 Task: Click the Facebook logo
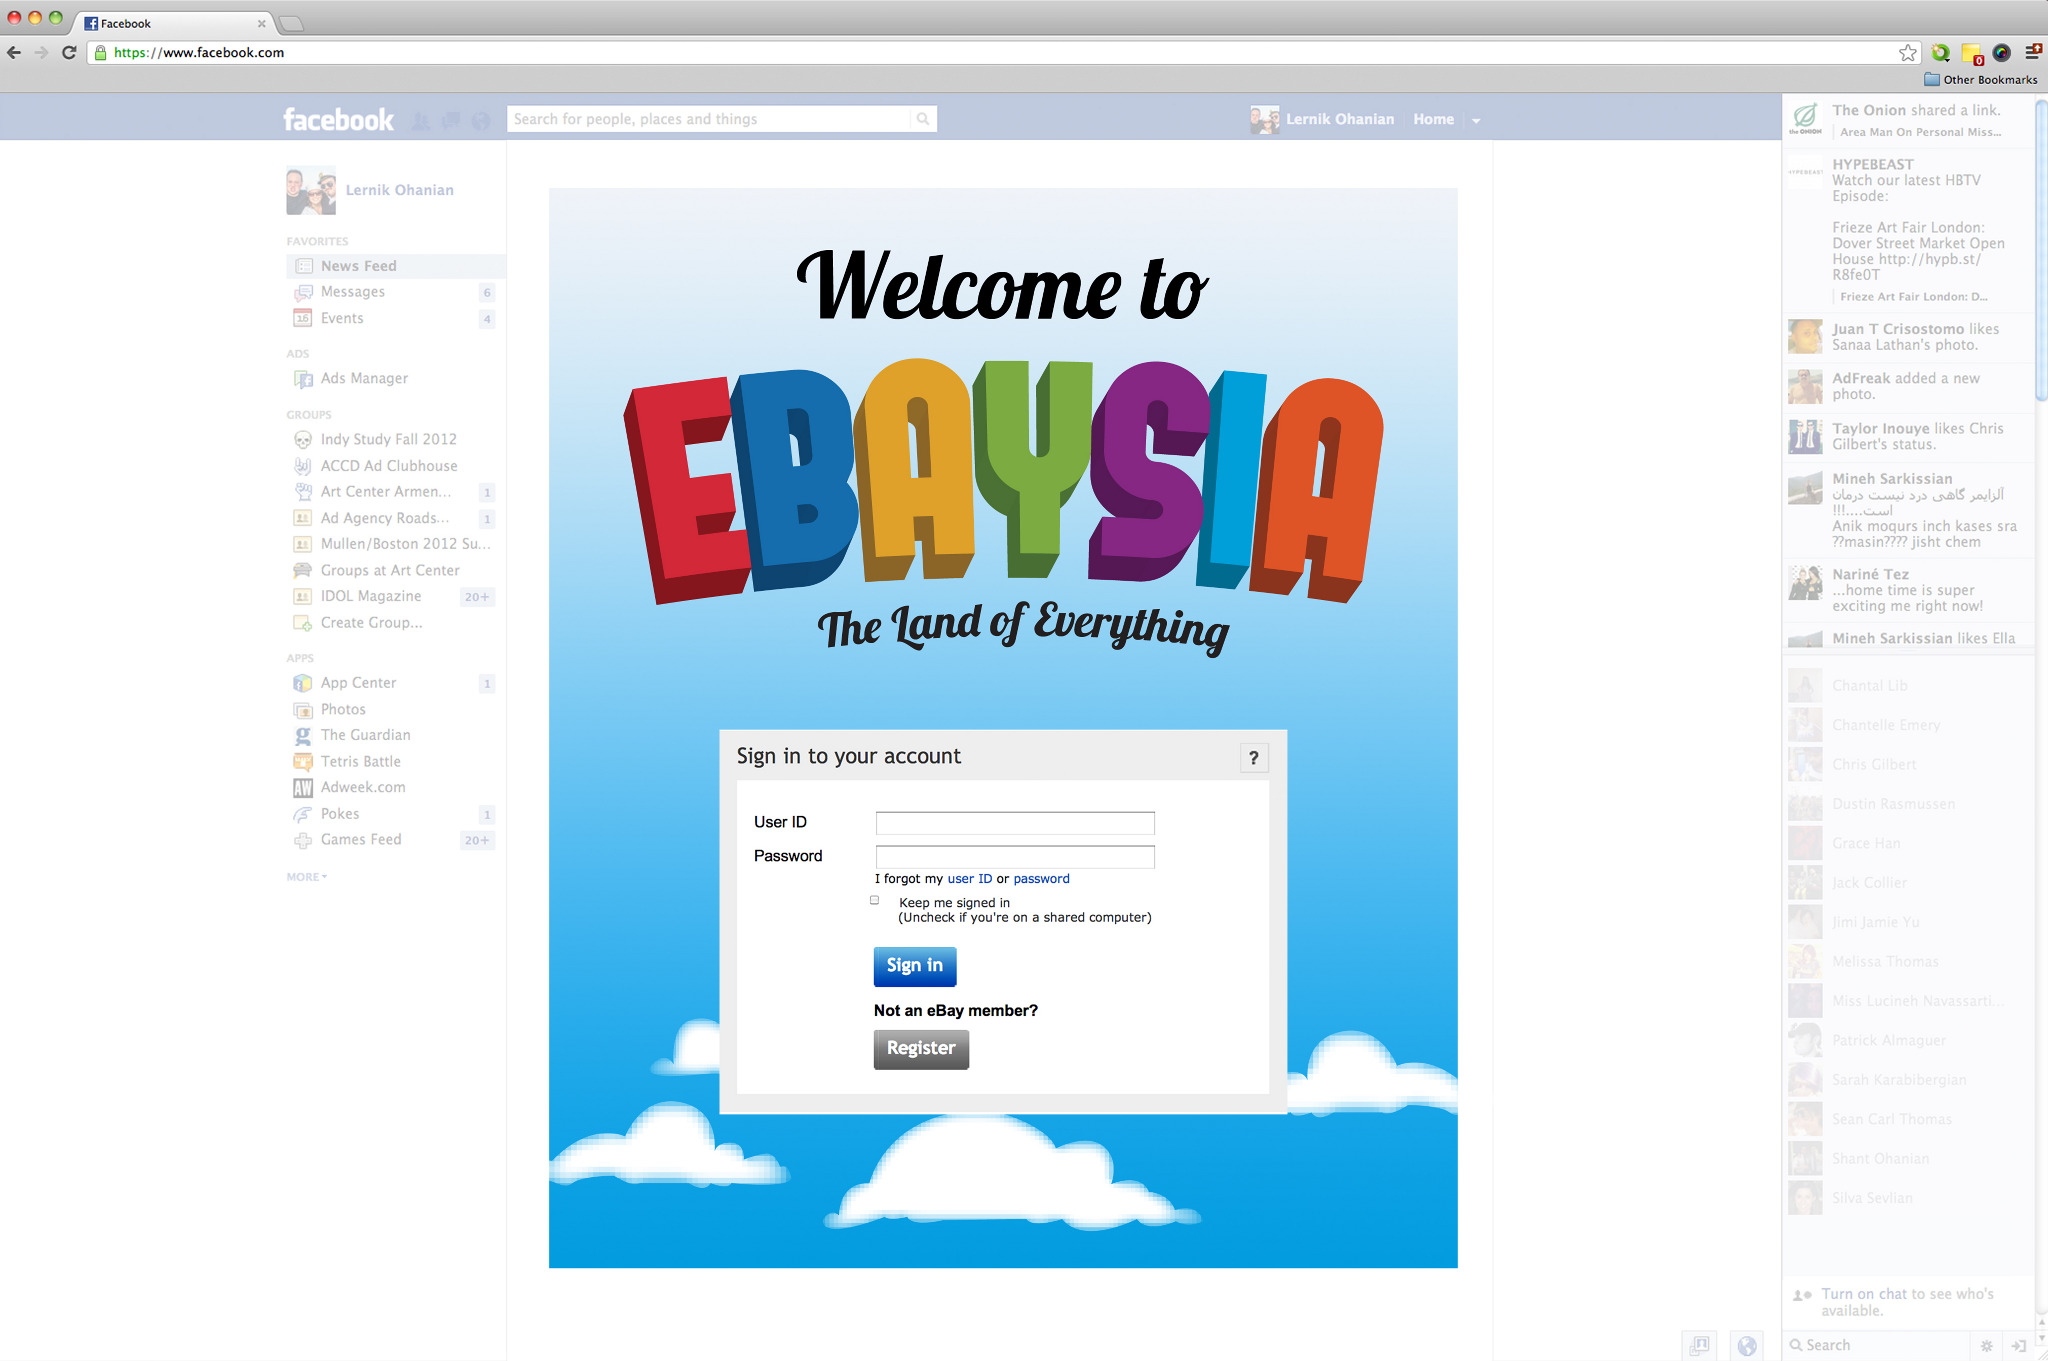pos(338,120)
